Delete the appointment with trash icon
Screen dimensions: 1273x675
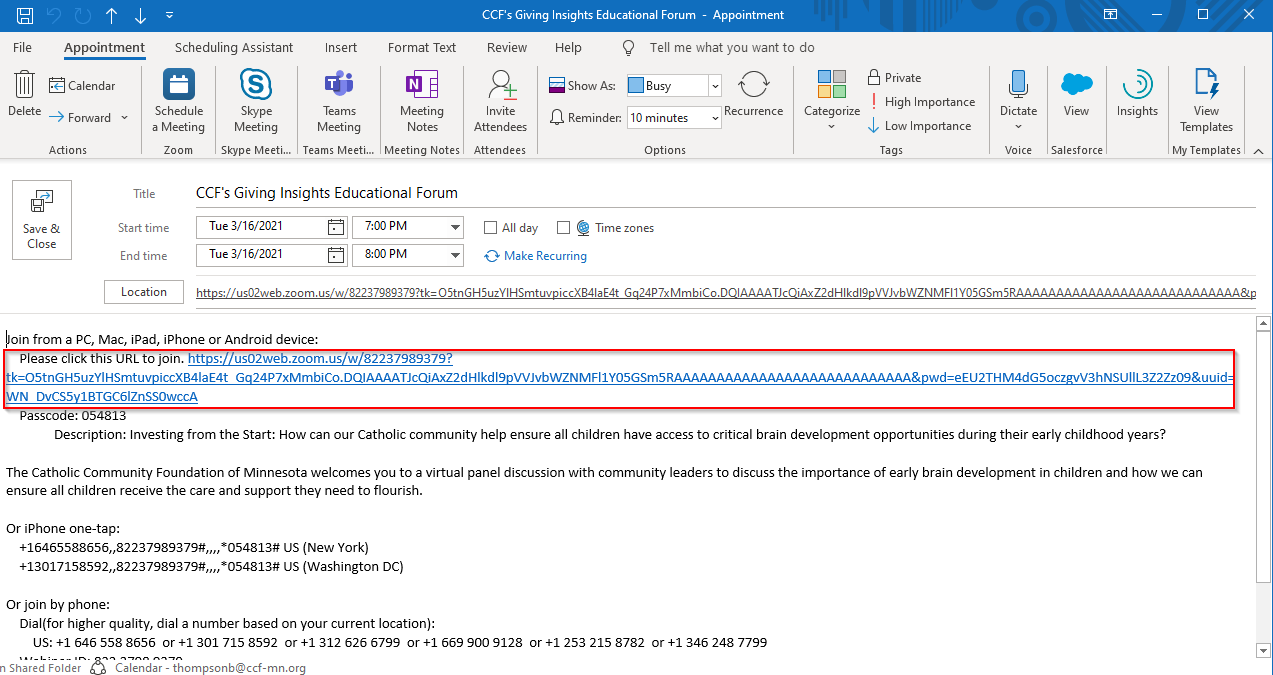coord(25,95)
